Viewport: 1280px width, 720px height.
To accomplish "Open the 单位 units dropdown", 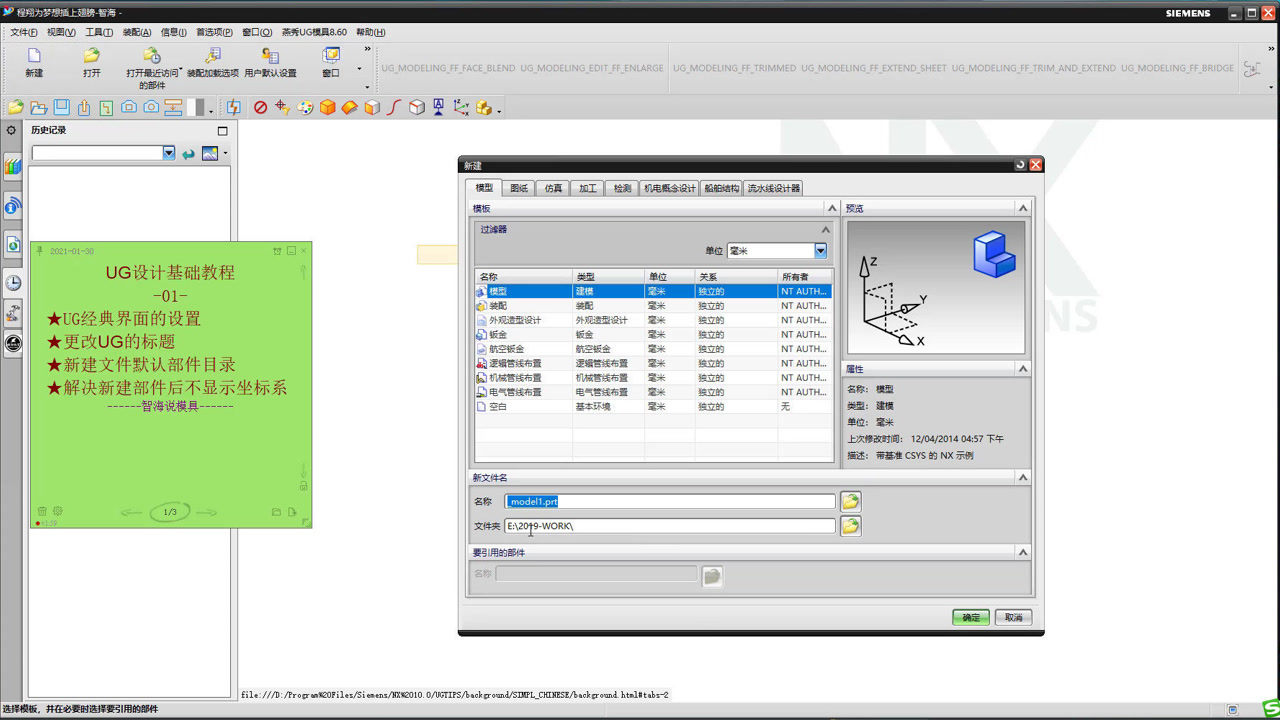I will tap(820, 251).
